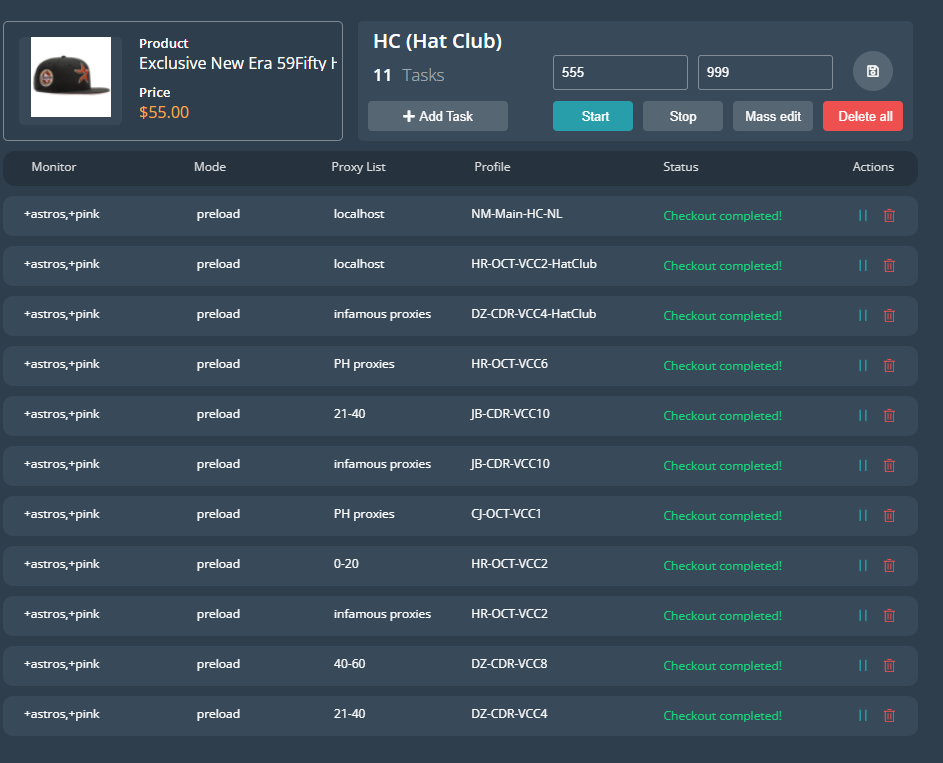Image resolution: width=943 pixels, height=763 pixels.
Task: Delete the NM-Main-HC-NL task
Action: tap(889, 215)
